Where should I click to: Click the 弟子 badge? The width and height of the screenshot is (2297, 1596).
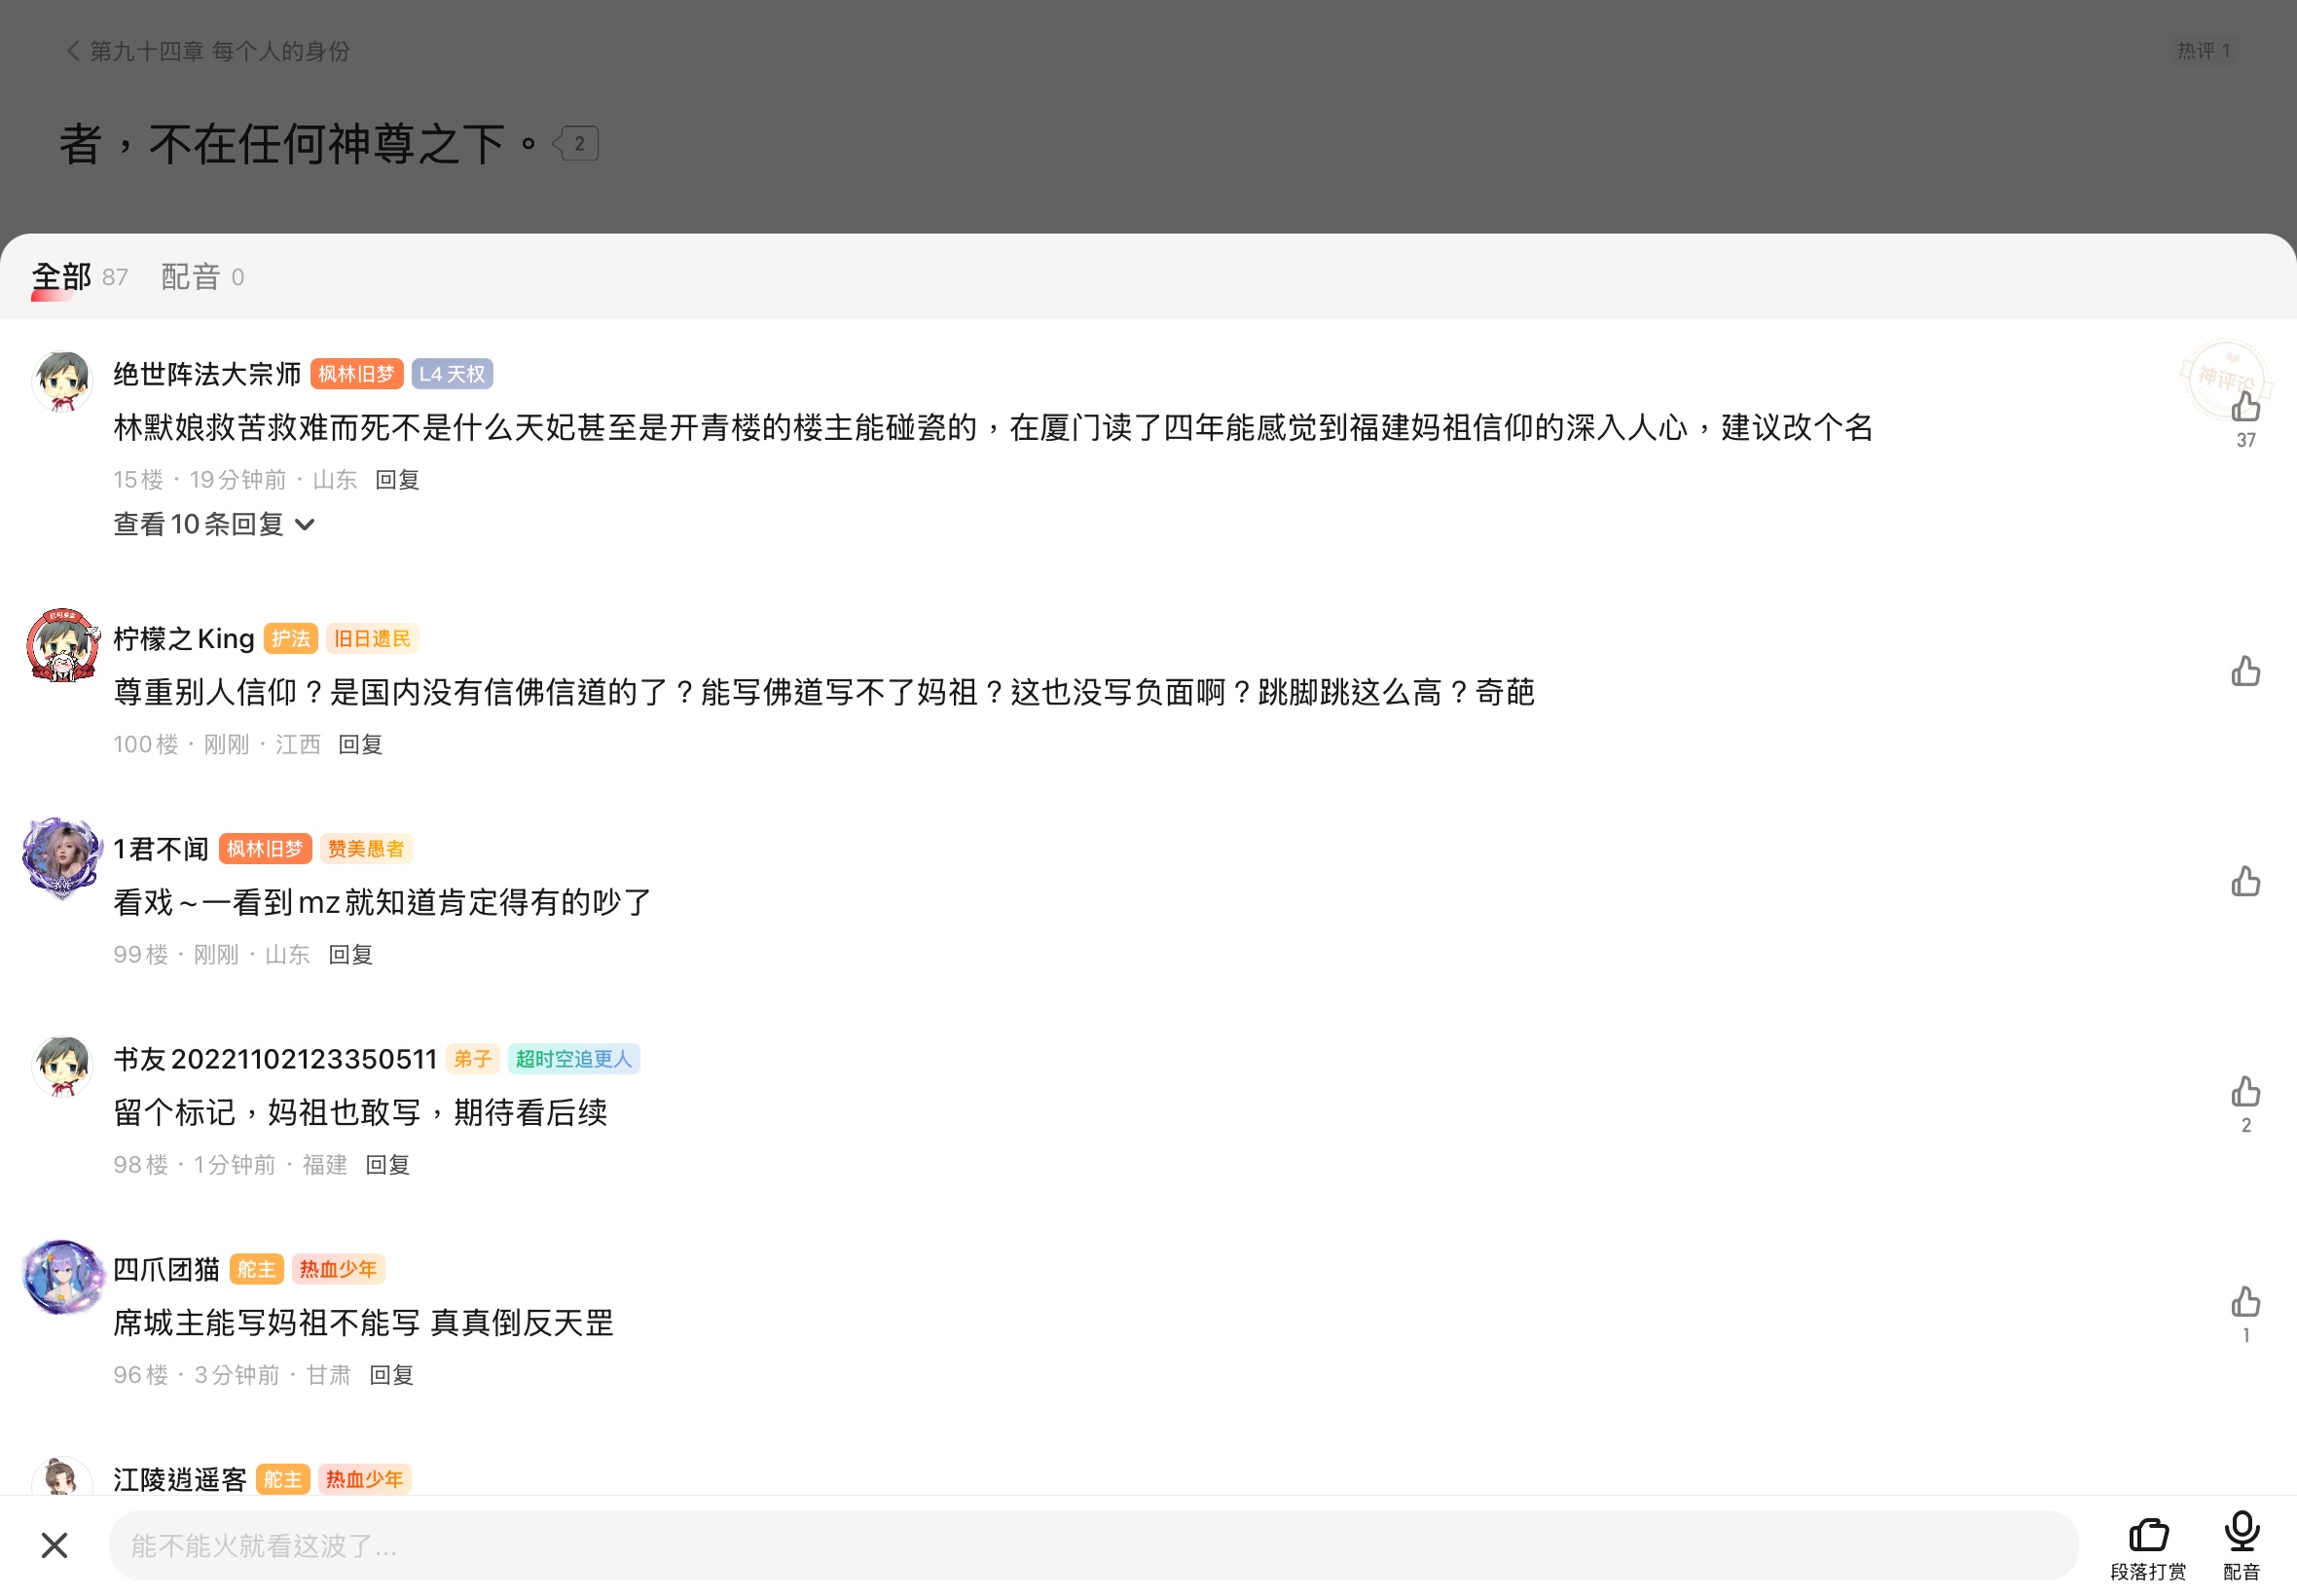click(x=473, y=1059)
